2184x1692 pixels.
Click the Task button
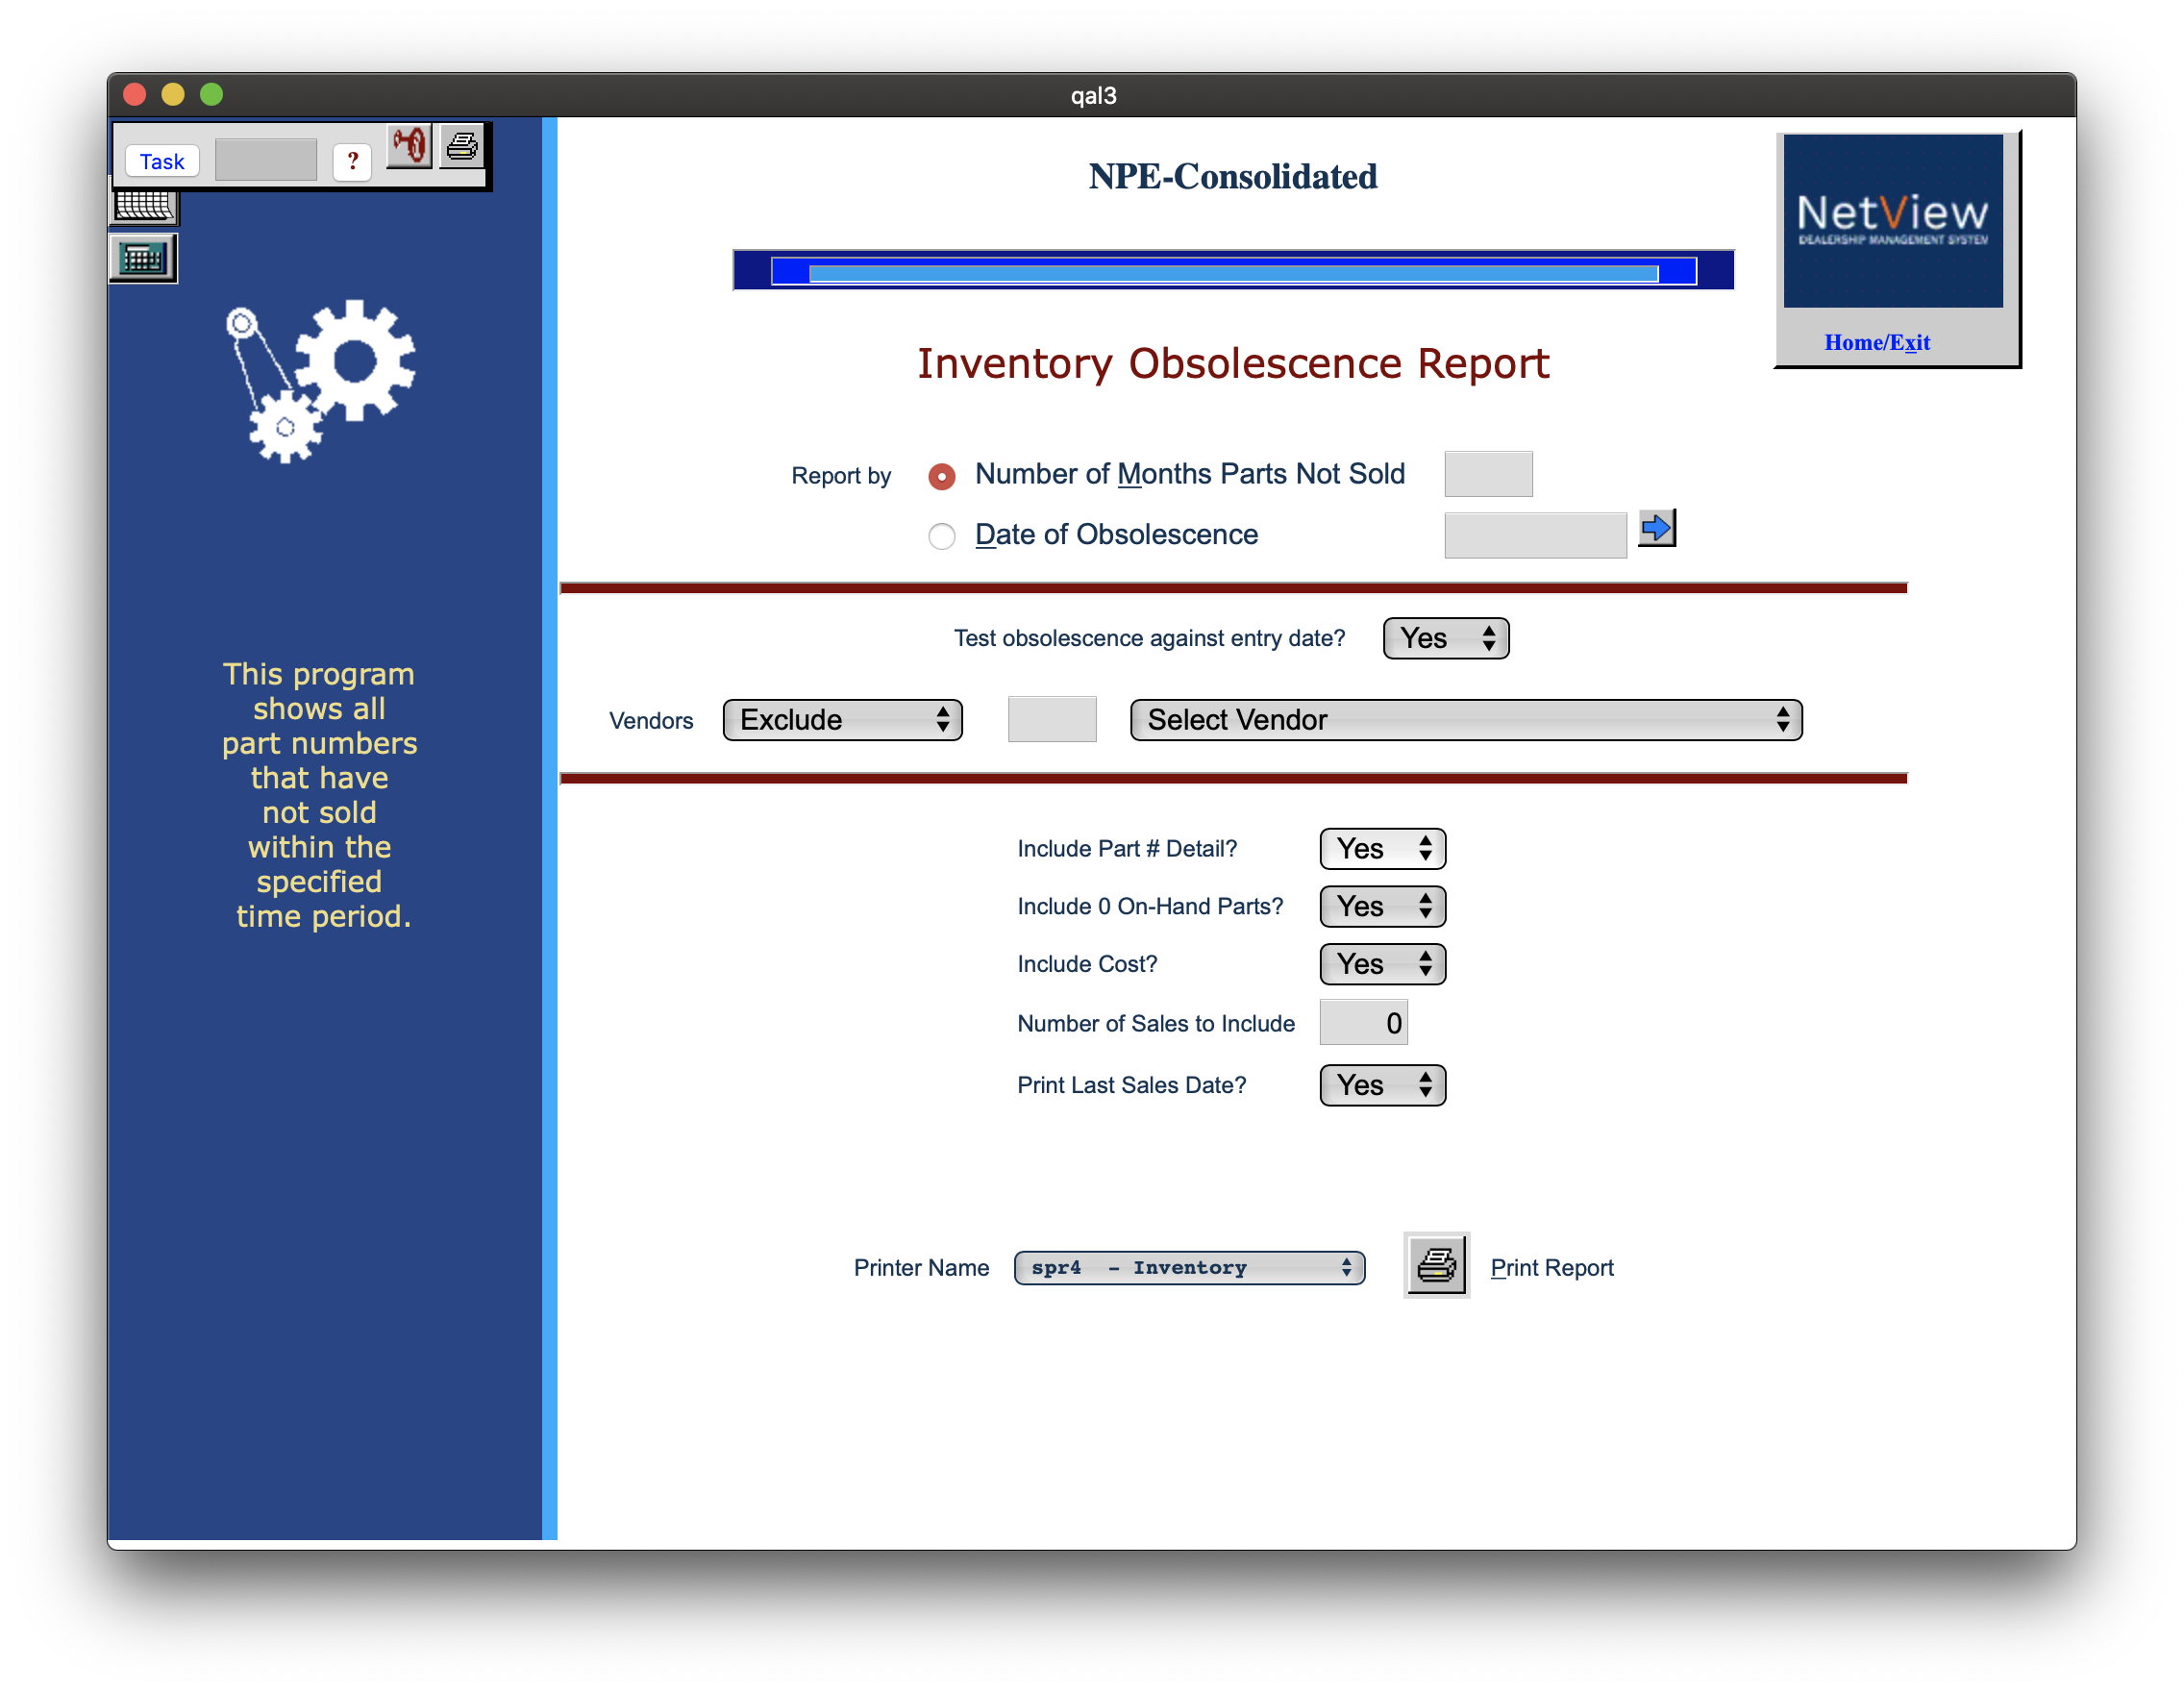coord(162,161)
